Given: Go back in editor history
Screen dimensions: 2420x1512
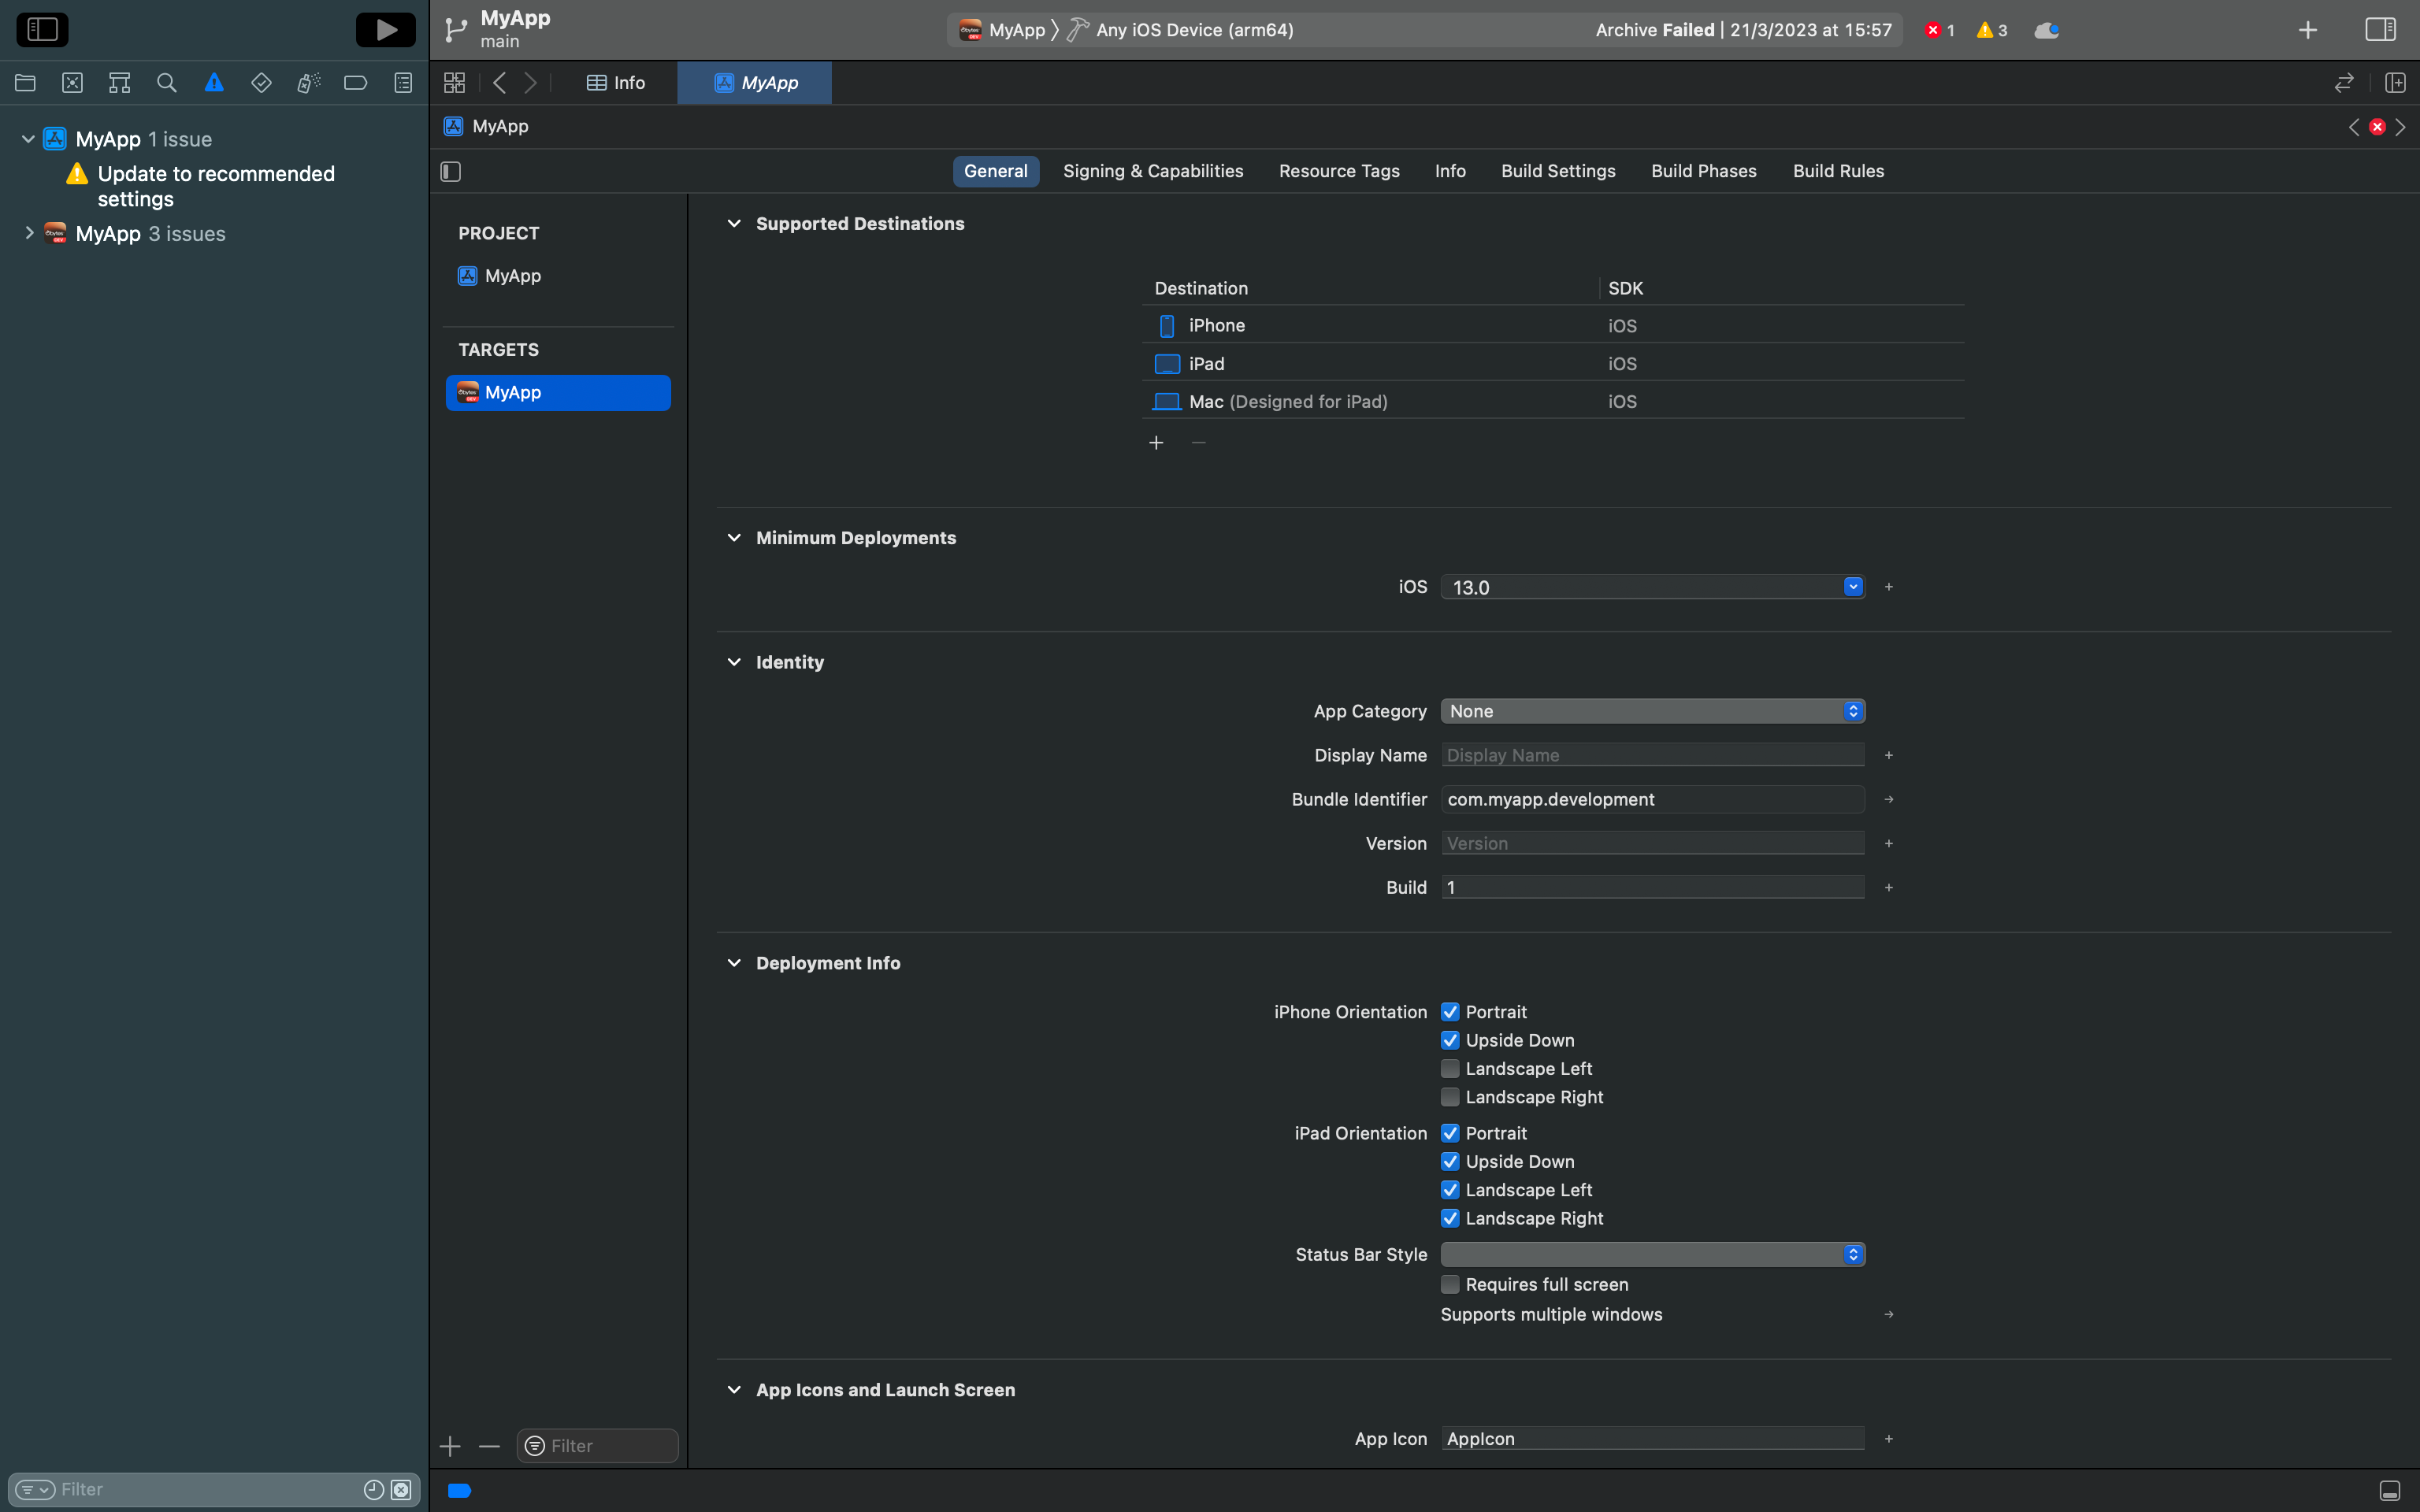Looking at the screenshot, I should (x=500, y=83).
